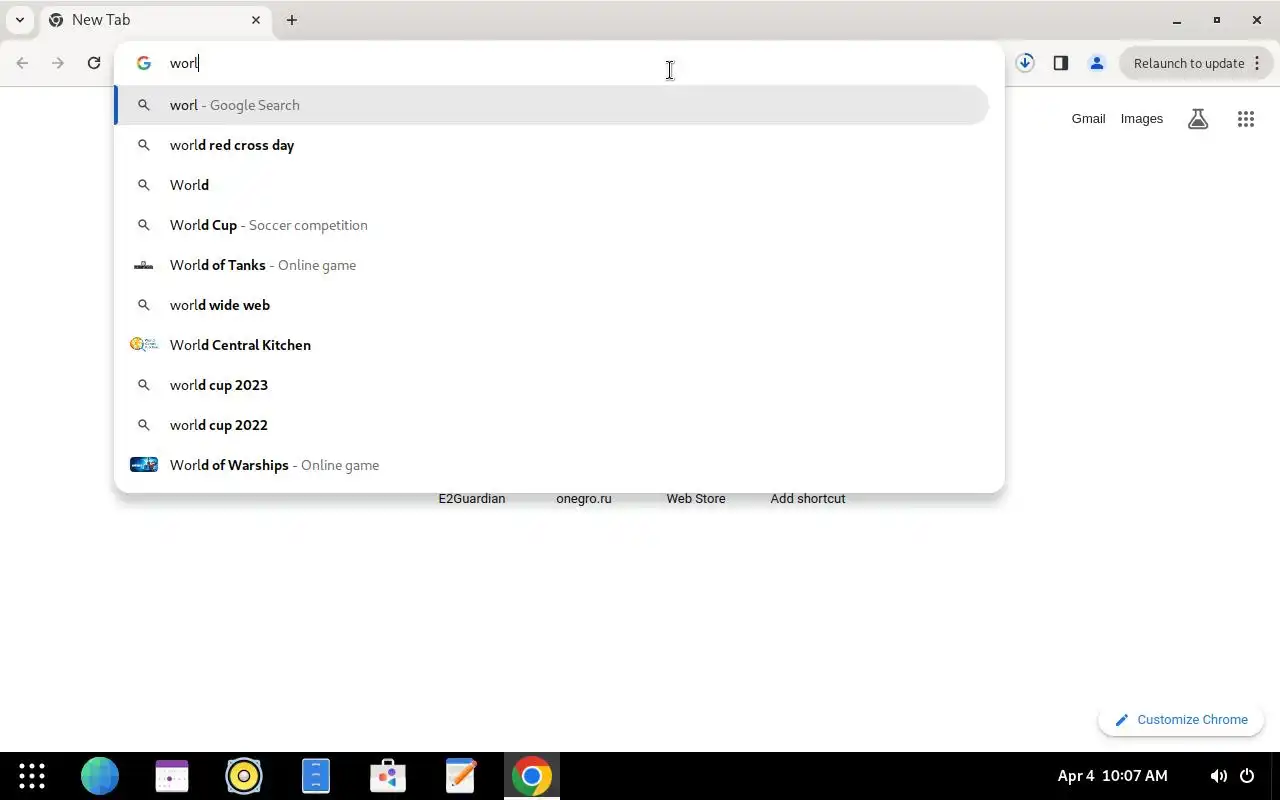The height and width of the screenshot is (800, 1280).
Task: Open the profile avatar icon
Action: pos(1097,63)
